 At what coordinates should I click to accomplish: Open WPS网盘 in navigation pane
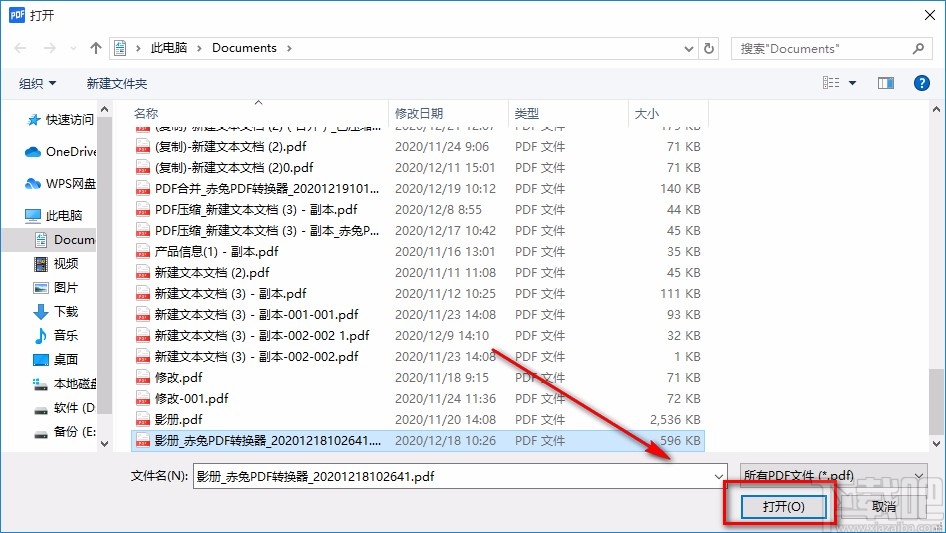60,183
